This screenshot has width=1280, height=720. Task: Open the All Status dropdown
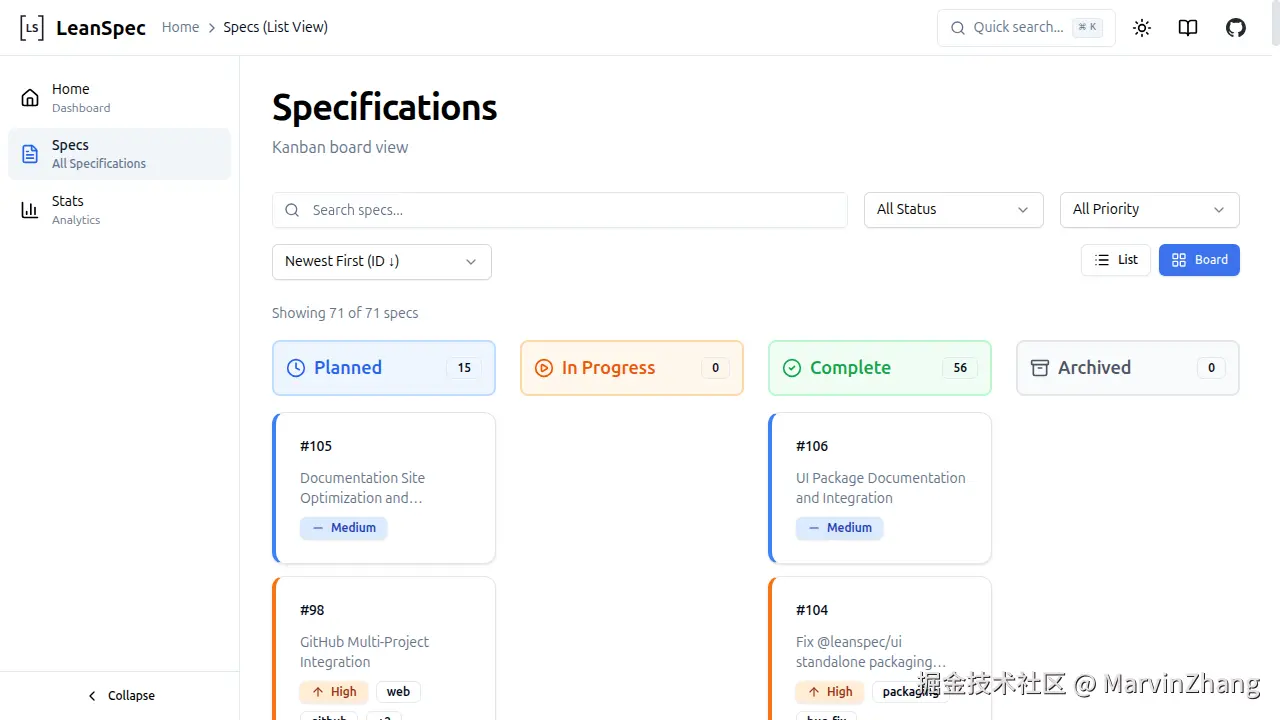pyautogui.click(x=952, y=209)
